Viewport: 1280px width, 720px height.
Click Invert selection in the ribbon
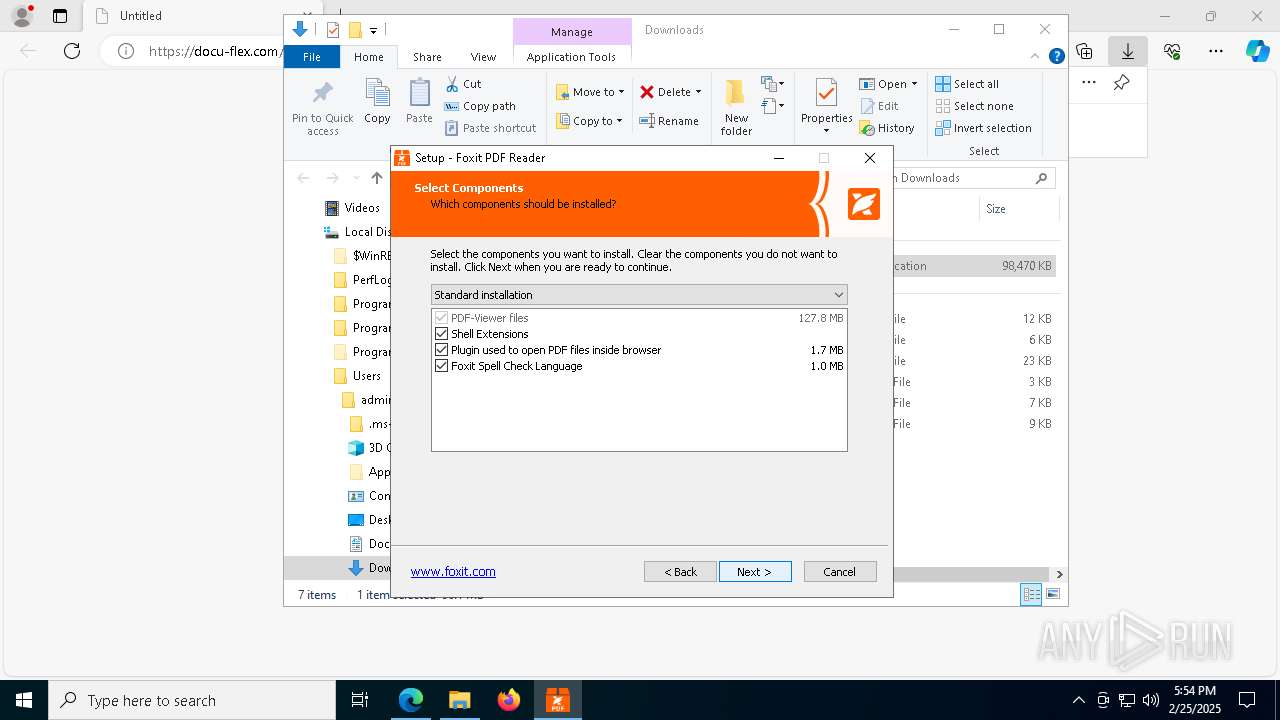(983, 128)
